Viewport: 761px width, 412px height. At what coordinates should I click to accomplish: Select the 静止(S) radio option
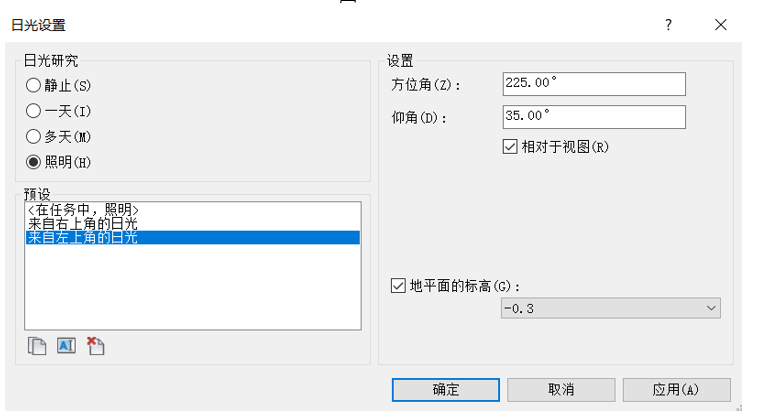[x=34, y=86]
